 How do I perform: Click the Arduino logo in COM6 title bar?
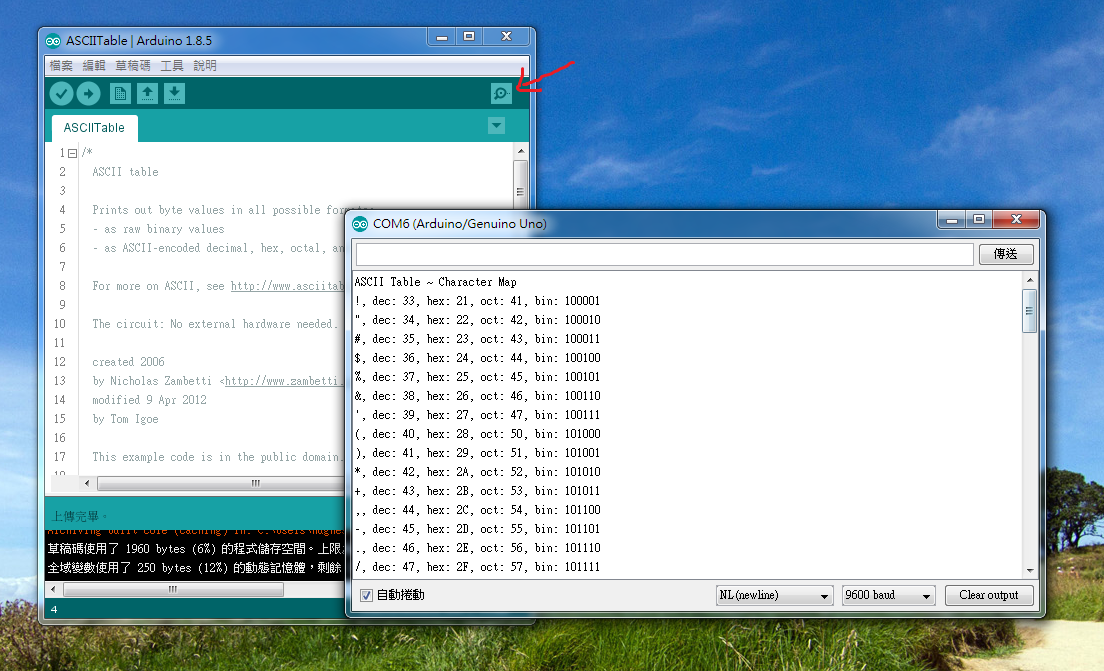pos(360,224)
